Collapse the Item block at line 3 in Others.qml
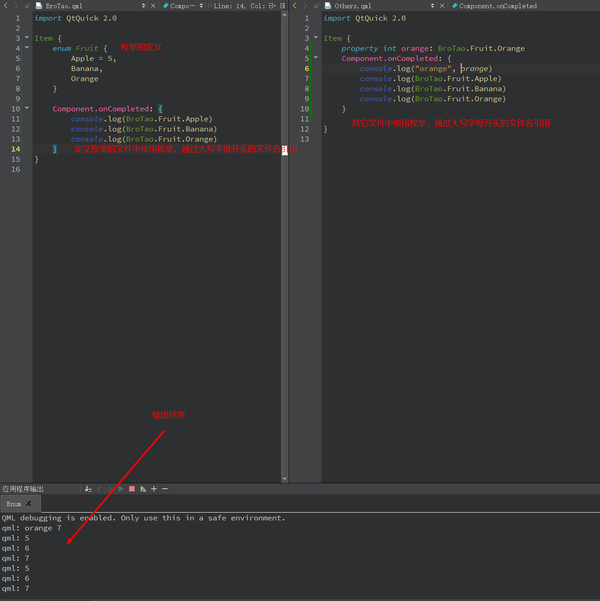Image resolution: width=600 pixels, height=601 pixels. 316,38
